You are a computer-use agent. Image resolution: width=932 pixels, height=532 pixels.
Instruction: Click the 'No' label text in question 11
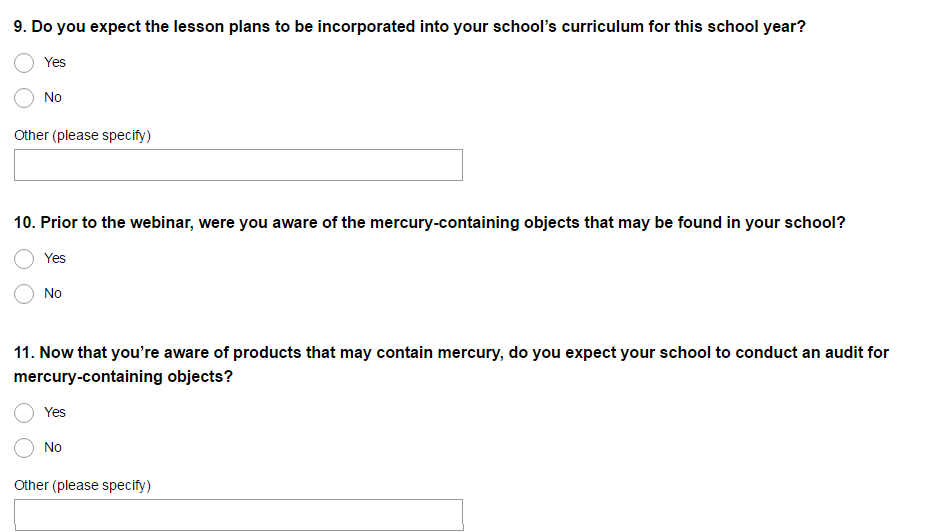pyautogui.click(x=53, y=447)
